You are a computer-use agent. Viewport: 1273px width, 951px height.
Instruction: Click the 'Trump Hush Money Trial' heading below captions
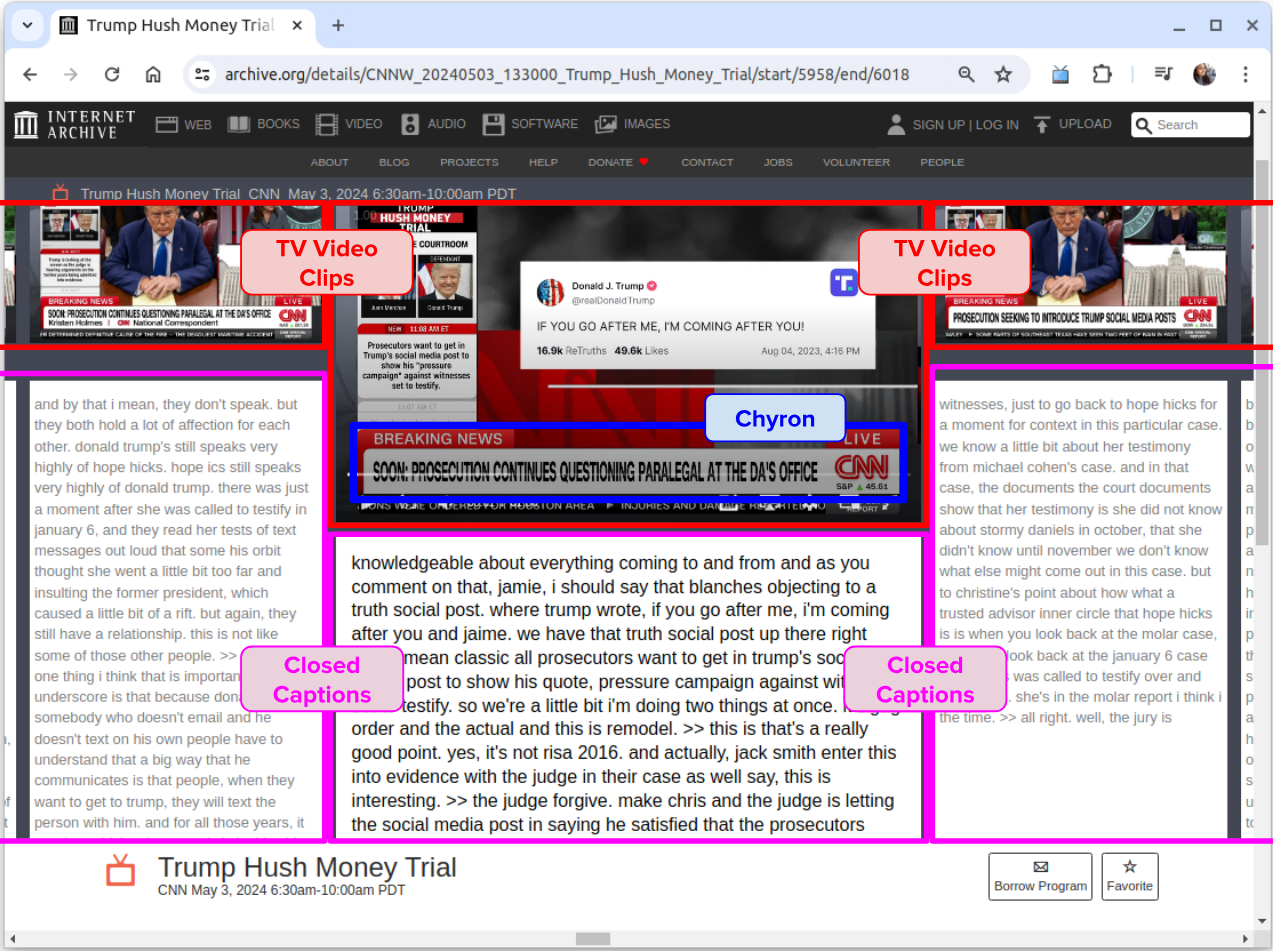[x=307, y=867]
